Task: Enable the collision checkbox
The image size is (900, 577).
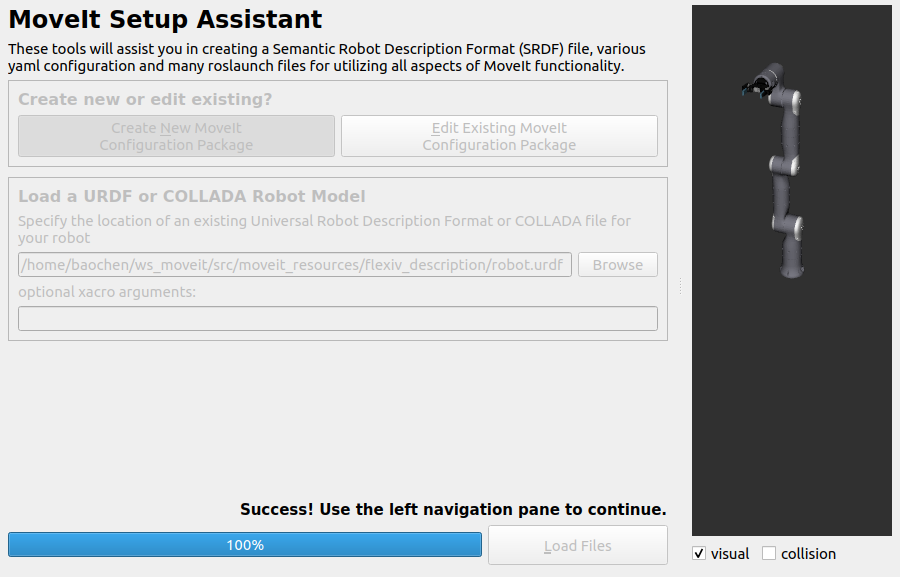Action: [x=769, y=553]
